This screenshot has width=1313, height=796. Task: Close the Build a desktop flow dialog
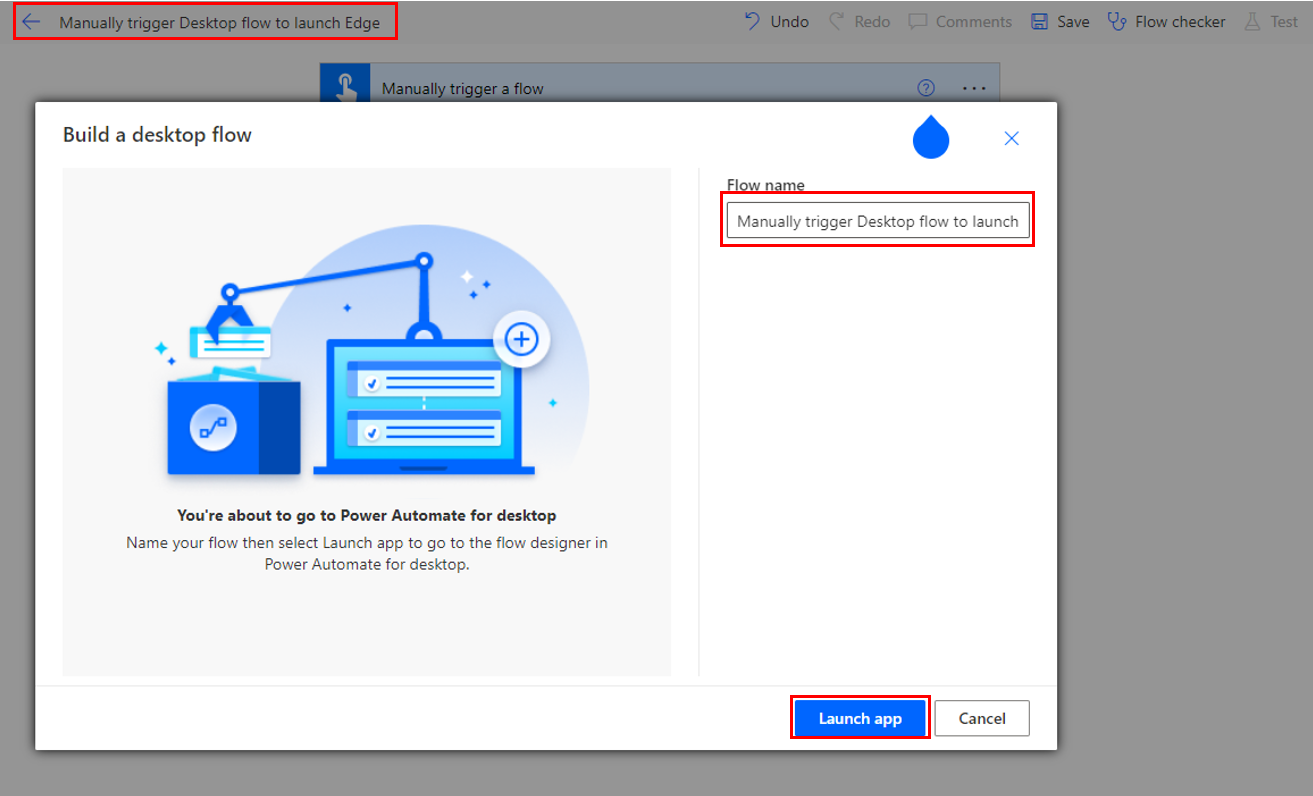[x=1010, y=139]
